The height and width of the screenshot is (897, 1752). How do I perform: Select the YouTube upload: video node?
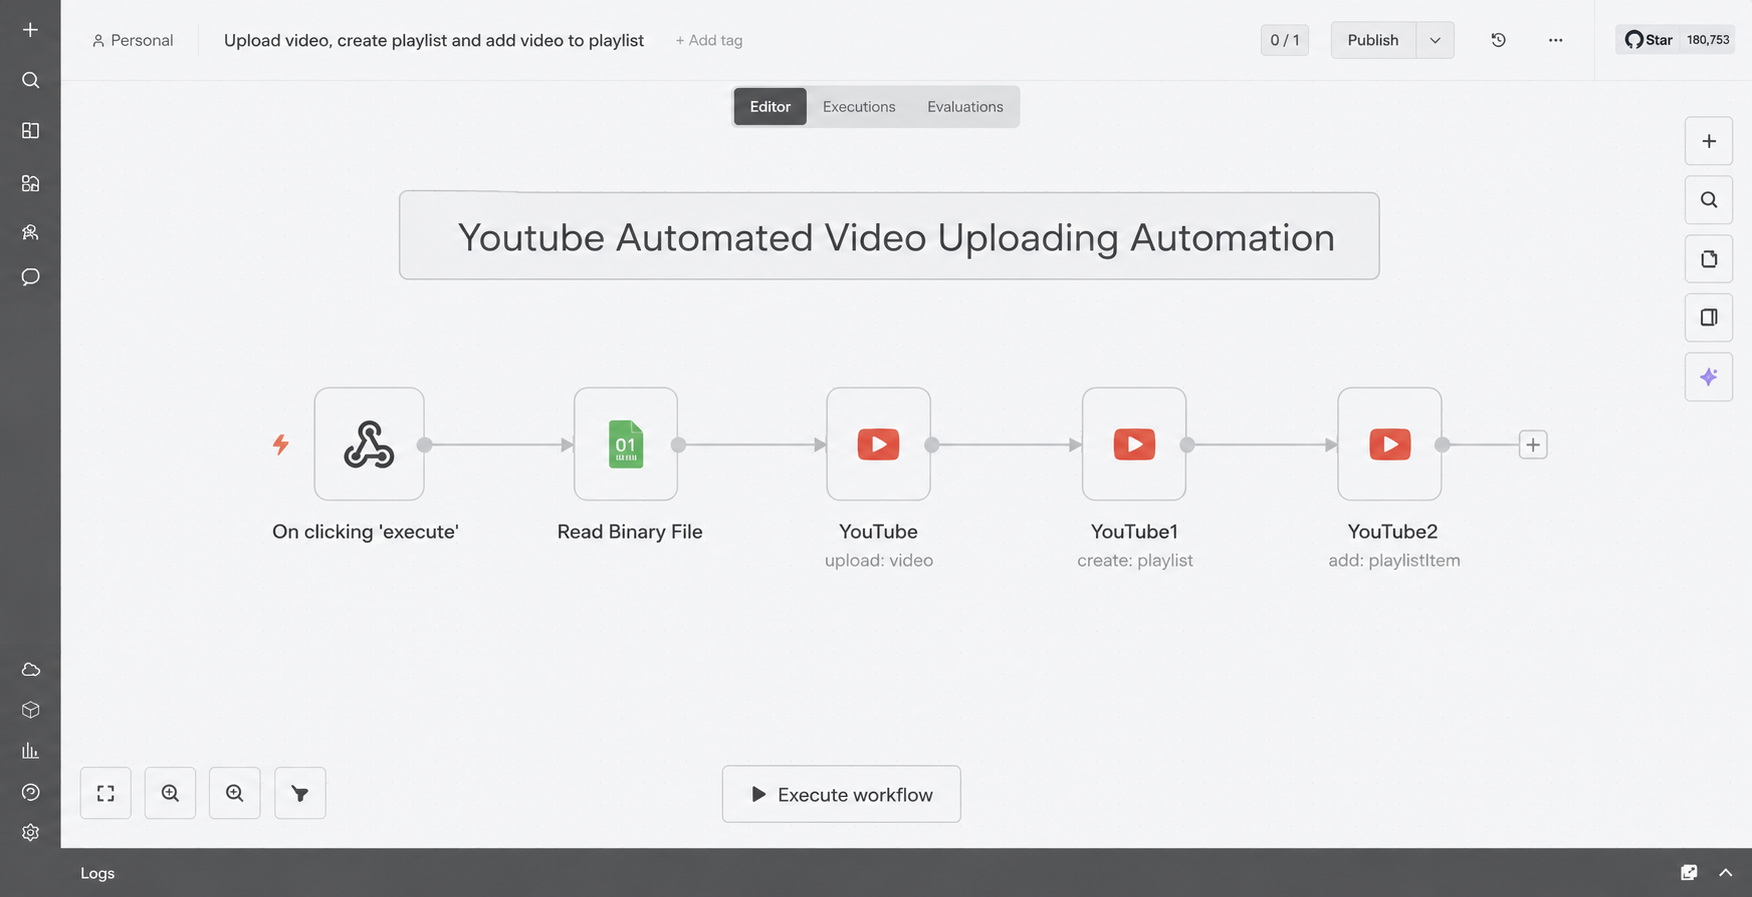point(878,444)
